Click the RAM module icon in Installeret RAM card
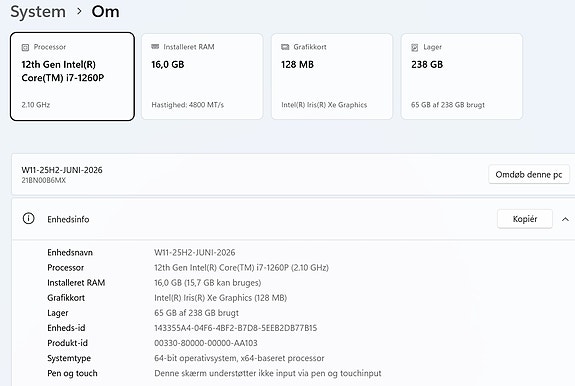 pos(155,47)
